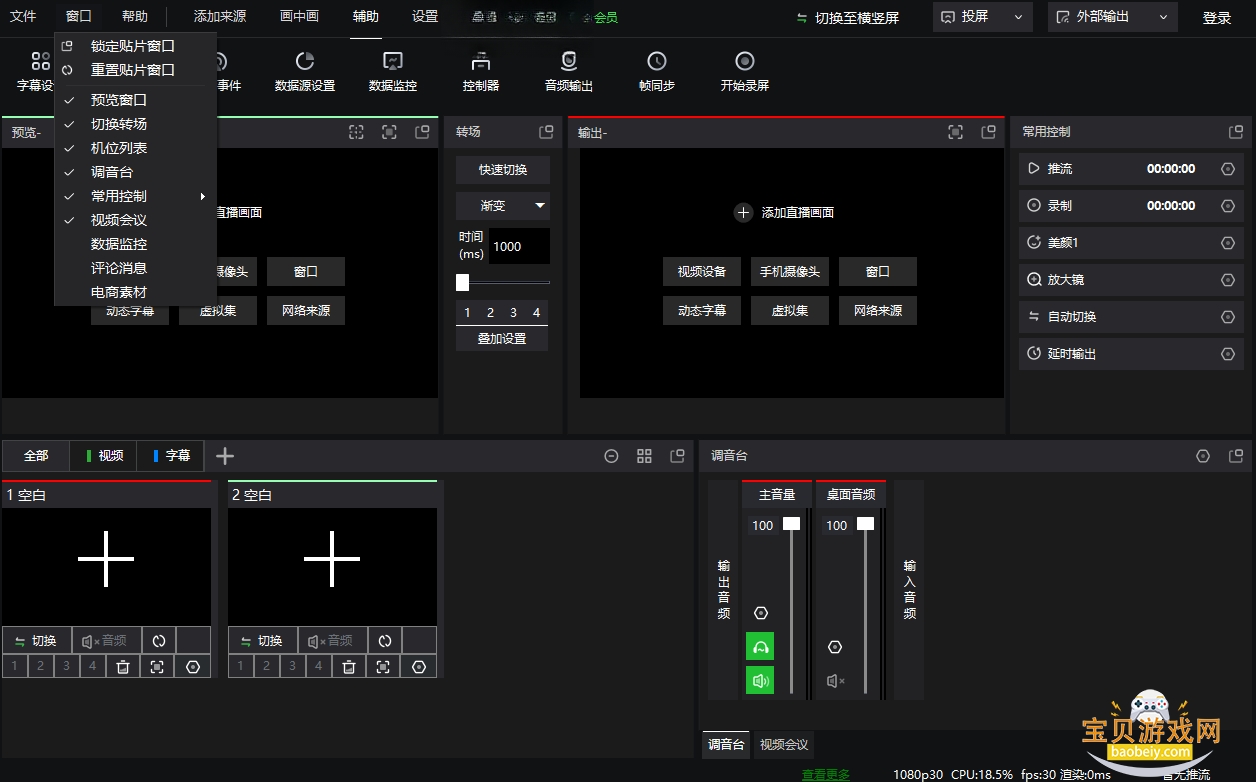The width and height of the screenshot is (1256, 782).
Task: Open settings for 录制 control
Action: click(1228, 206)
